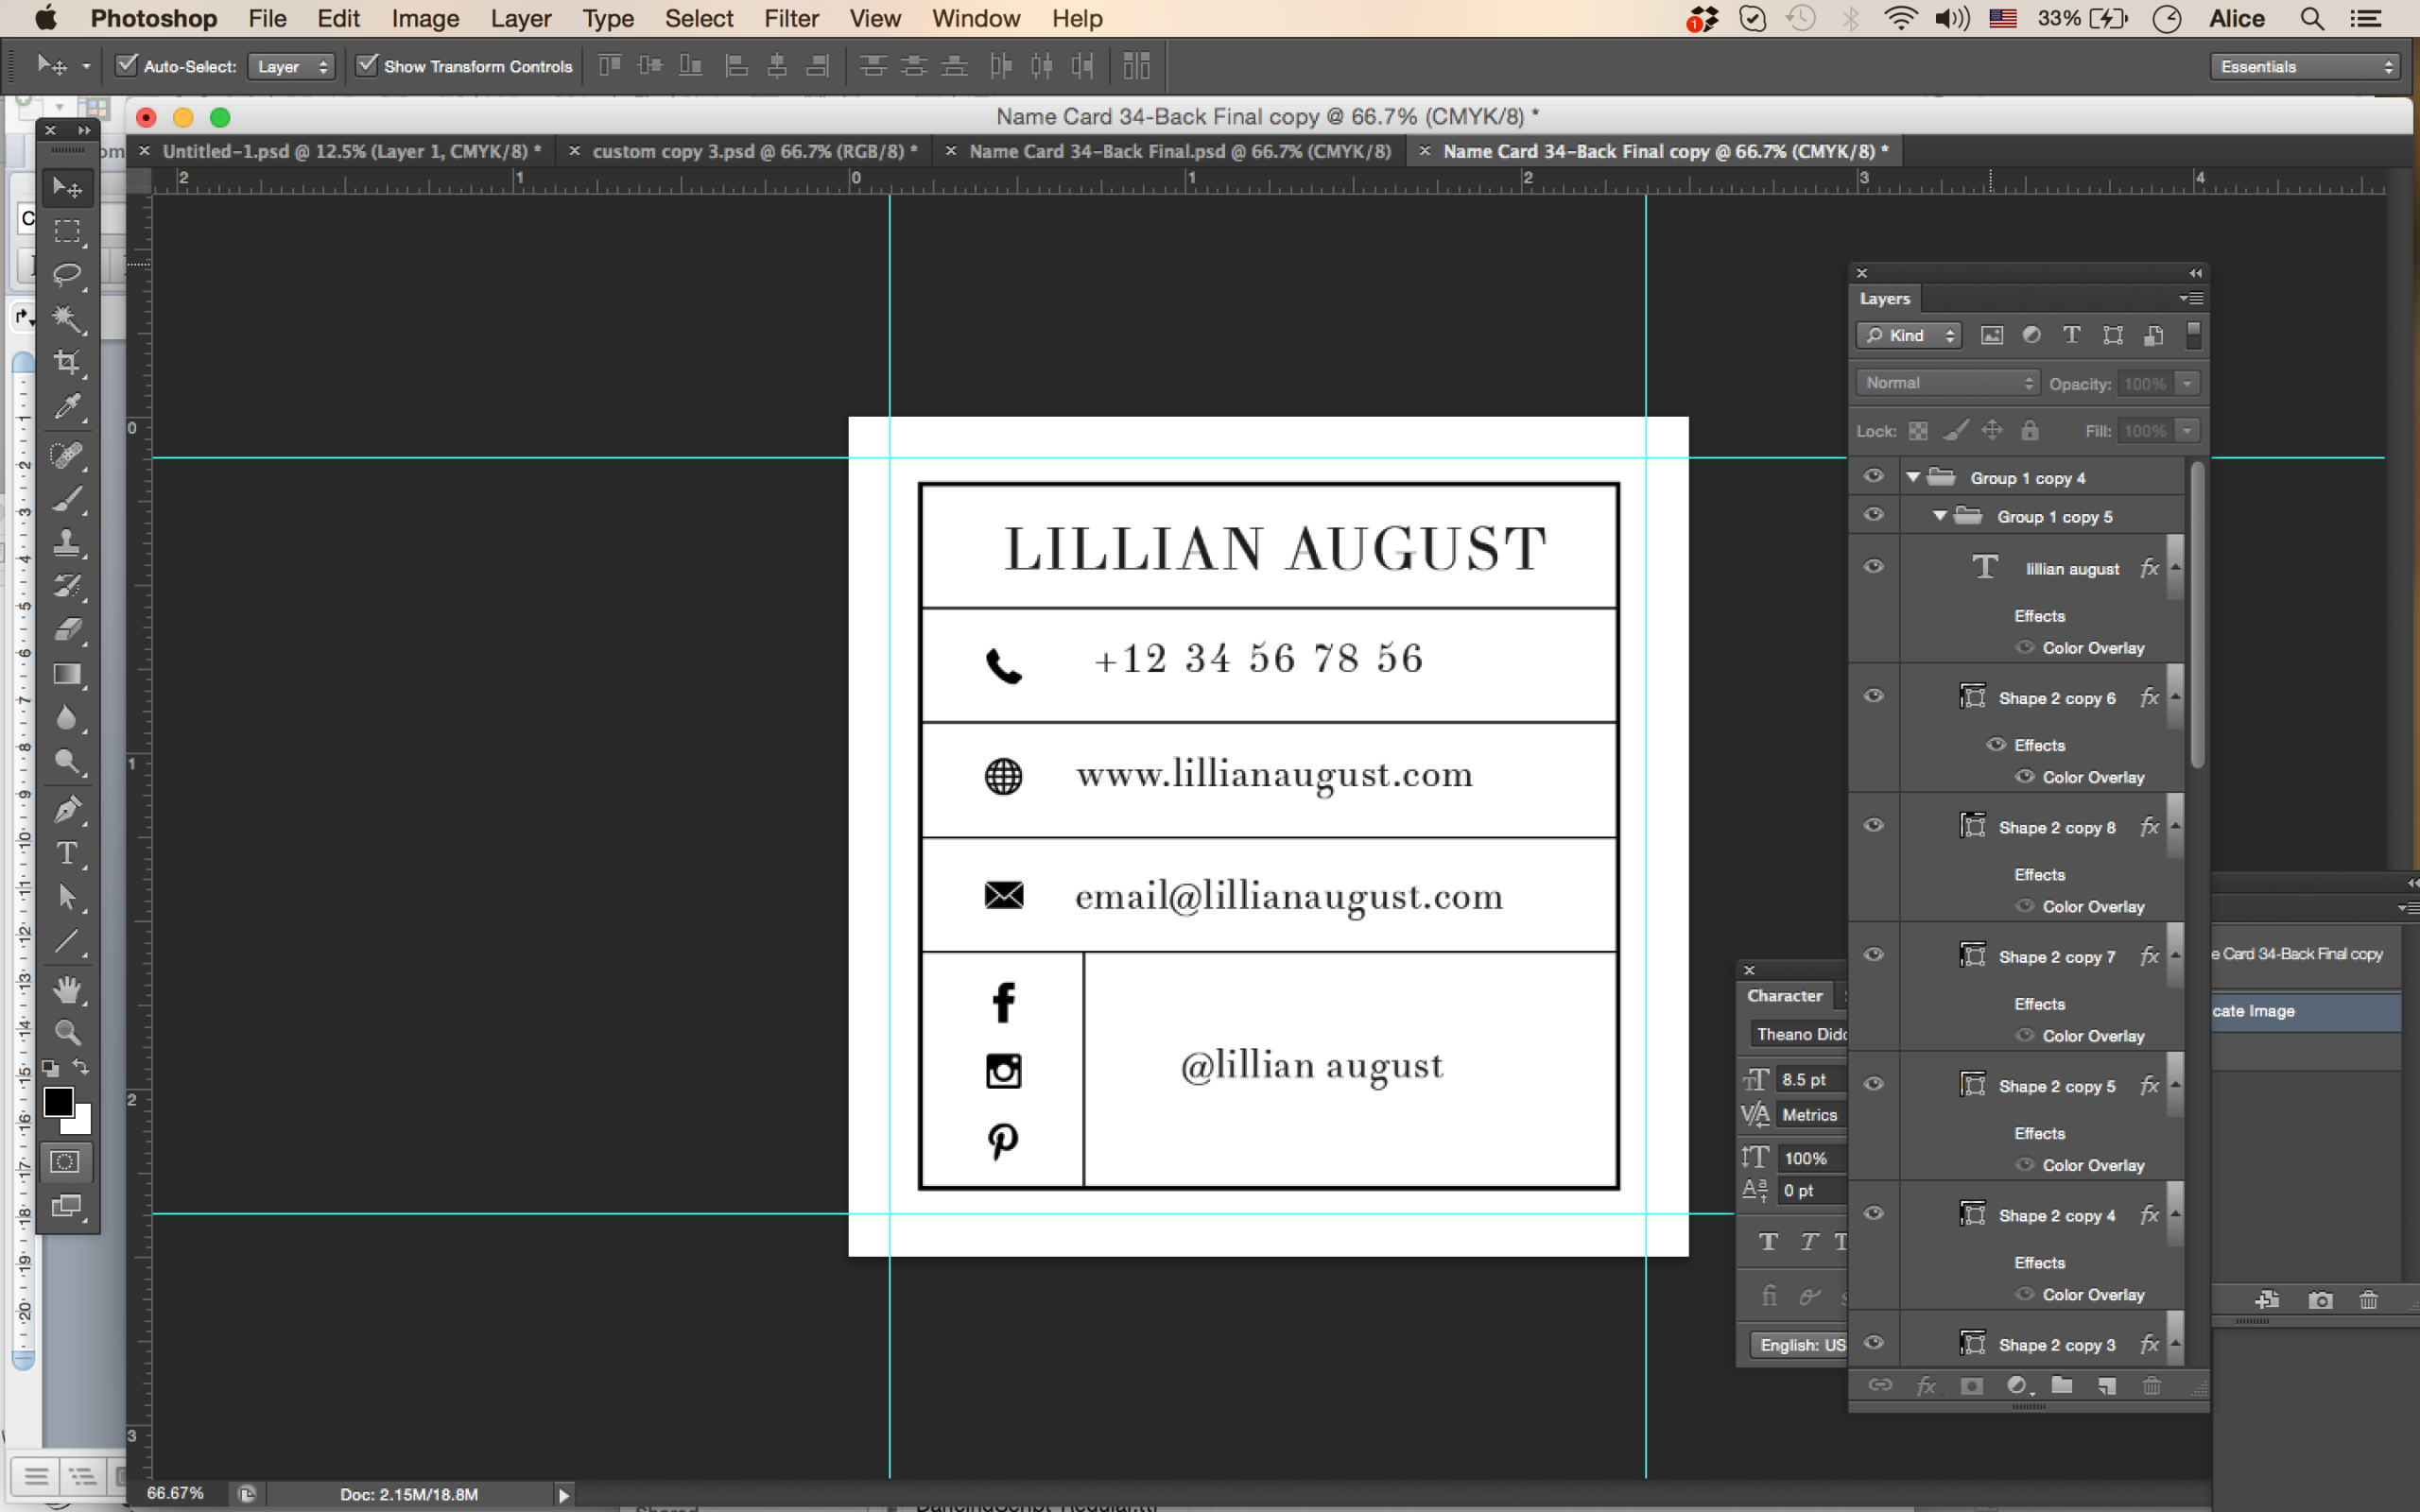Hide the Shape 2 copy 8 layer
Viewport: 2420px width, 1512px height.
[1874, 826]
